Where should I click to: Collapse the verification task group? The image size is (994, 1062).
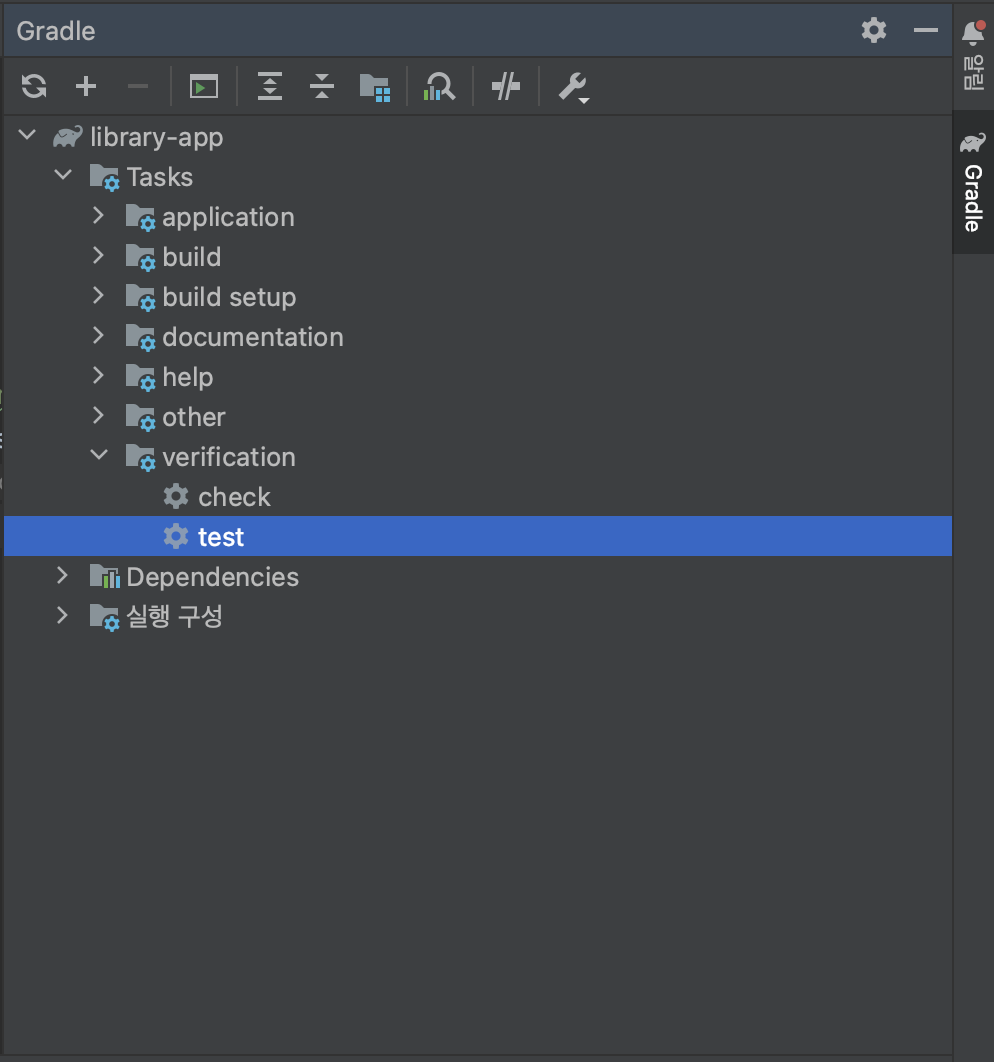99,454
